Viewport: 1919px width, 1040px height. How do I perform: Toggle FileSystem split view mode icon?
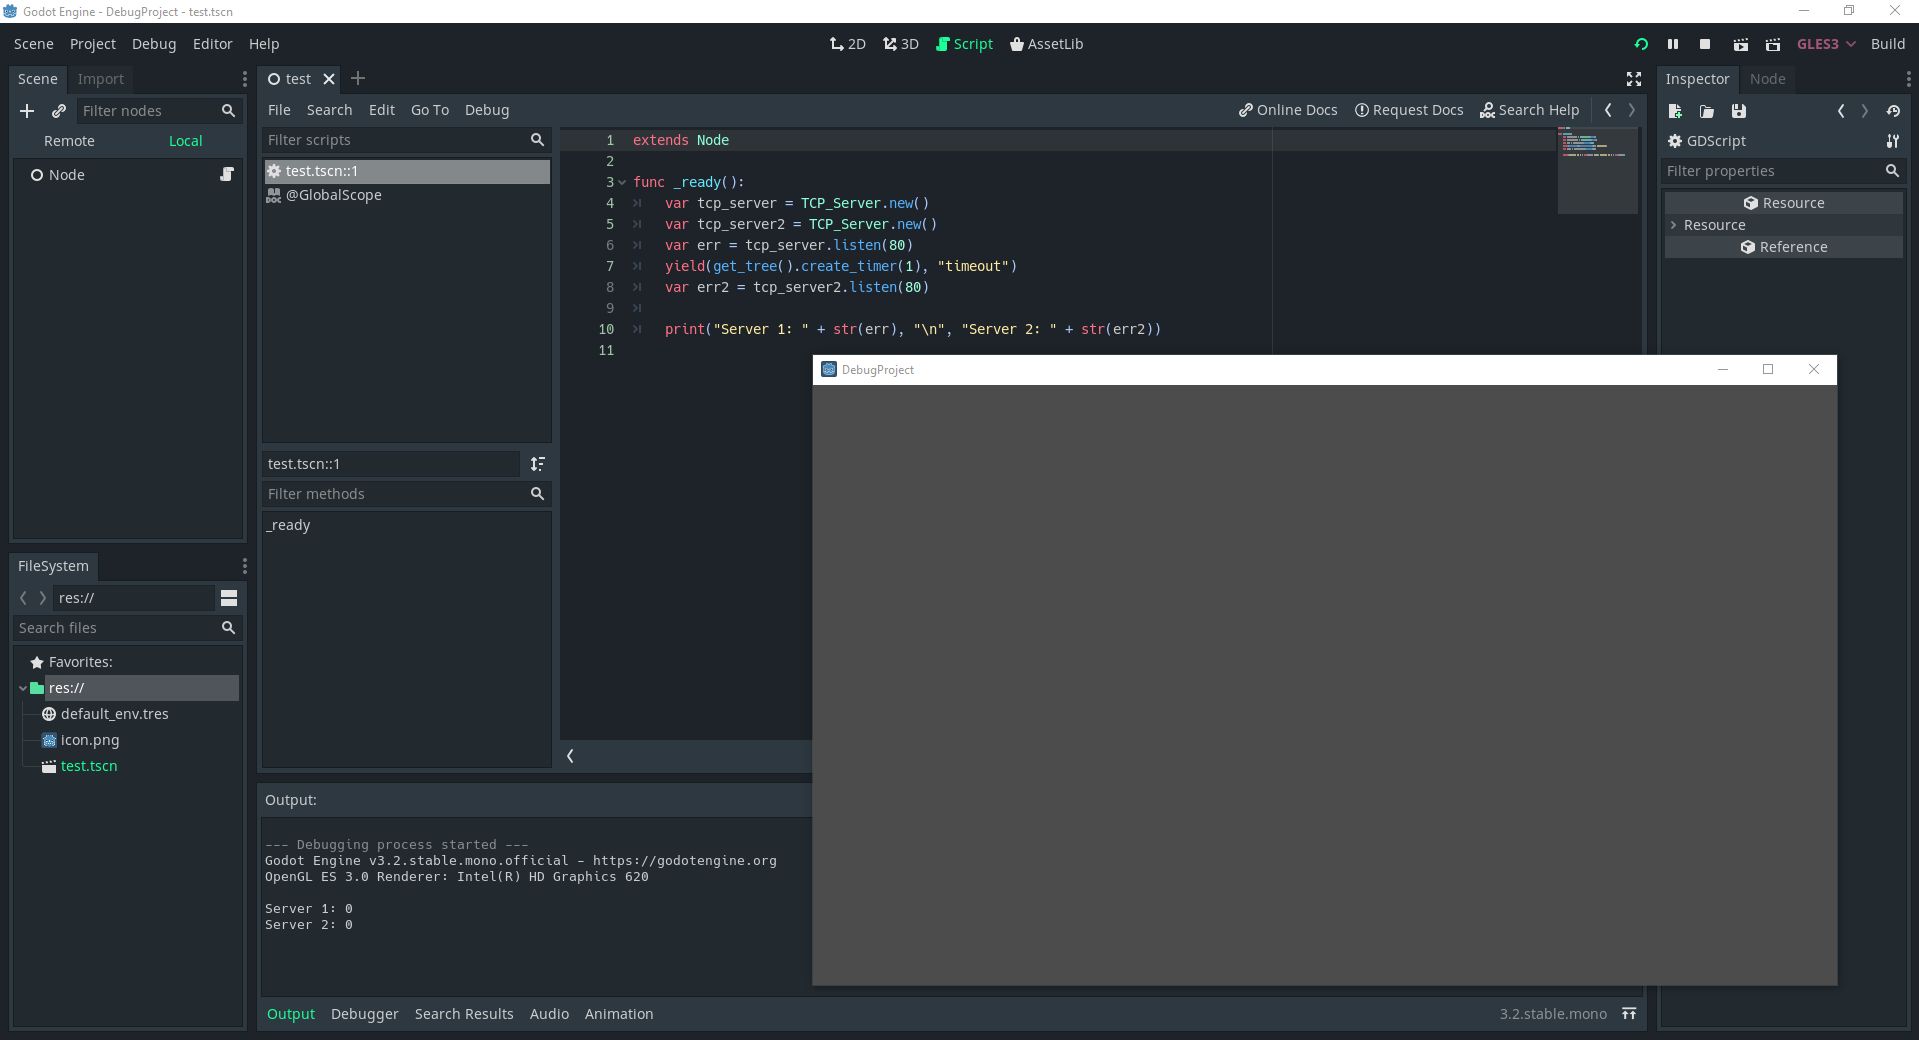[x=229, y=598]
